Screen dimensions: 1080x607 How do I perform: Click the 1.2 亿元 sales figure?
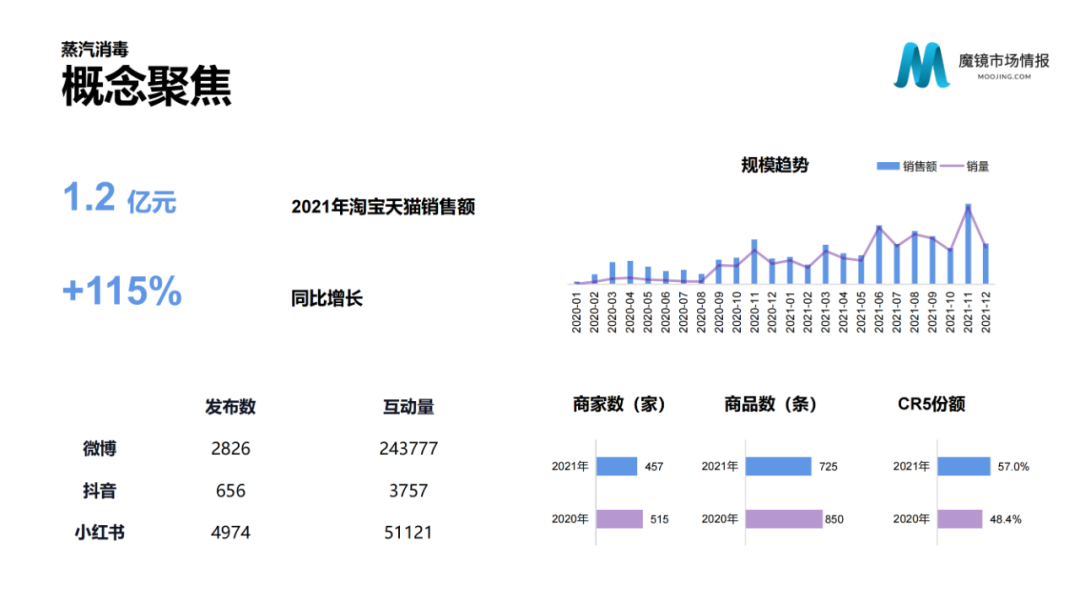119,198
